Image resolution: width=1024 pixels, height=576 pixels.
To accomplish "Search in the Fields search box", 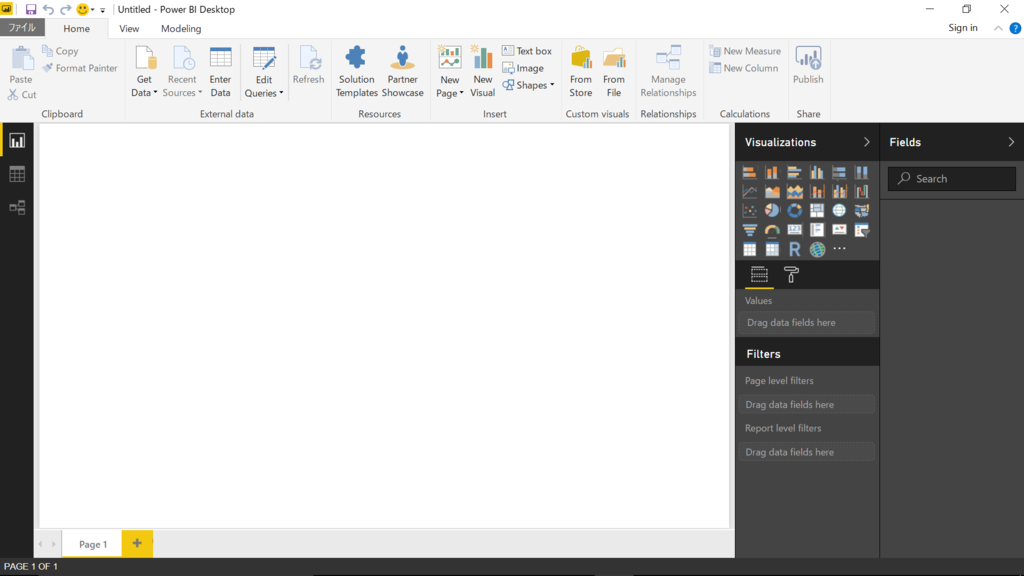I will click(952, 178).
